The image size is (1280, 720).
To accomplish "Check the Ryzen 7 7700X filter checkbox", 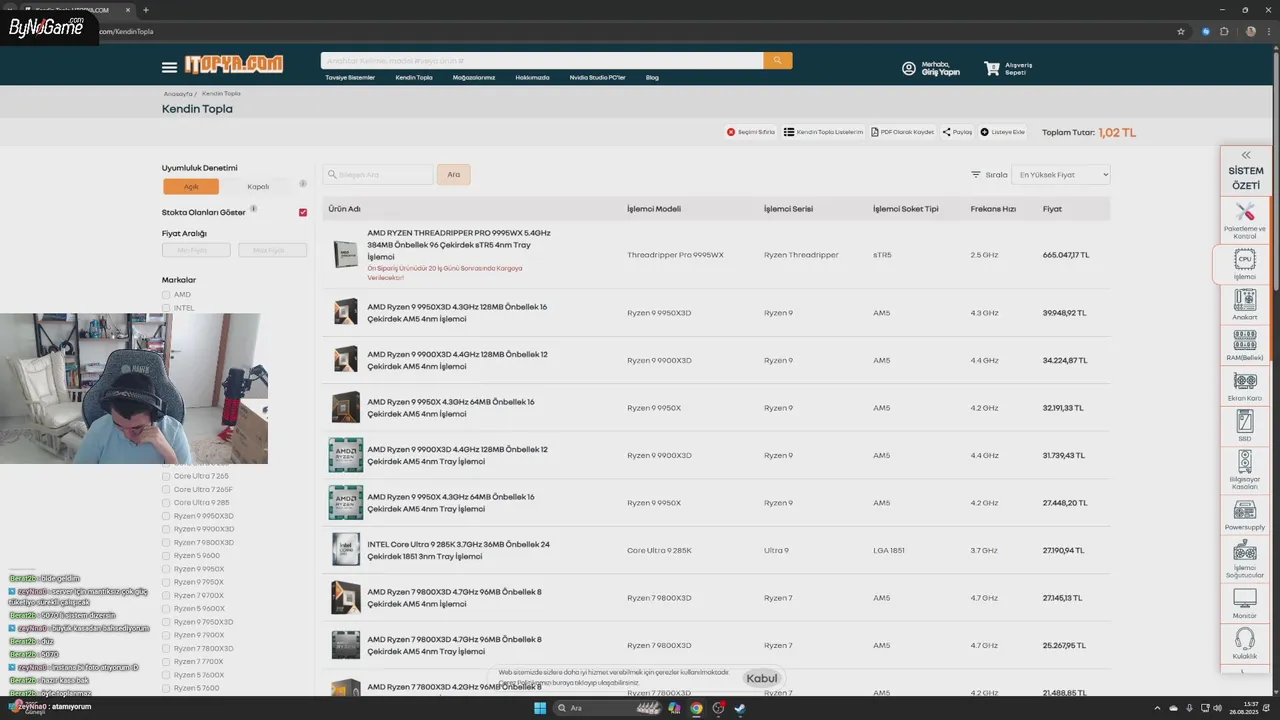I will click(166, 662).
